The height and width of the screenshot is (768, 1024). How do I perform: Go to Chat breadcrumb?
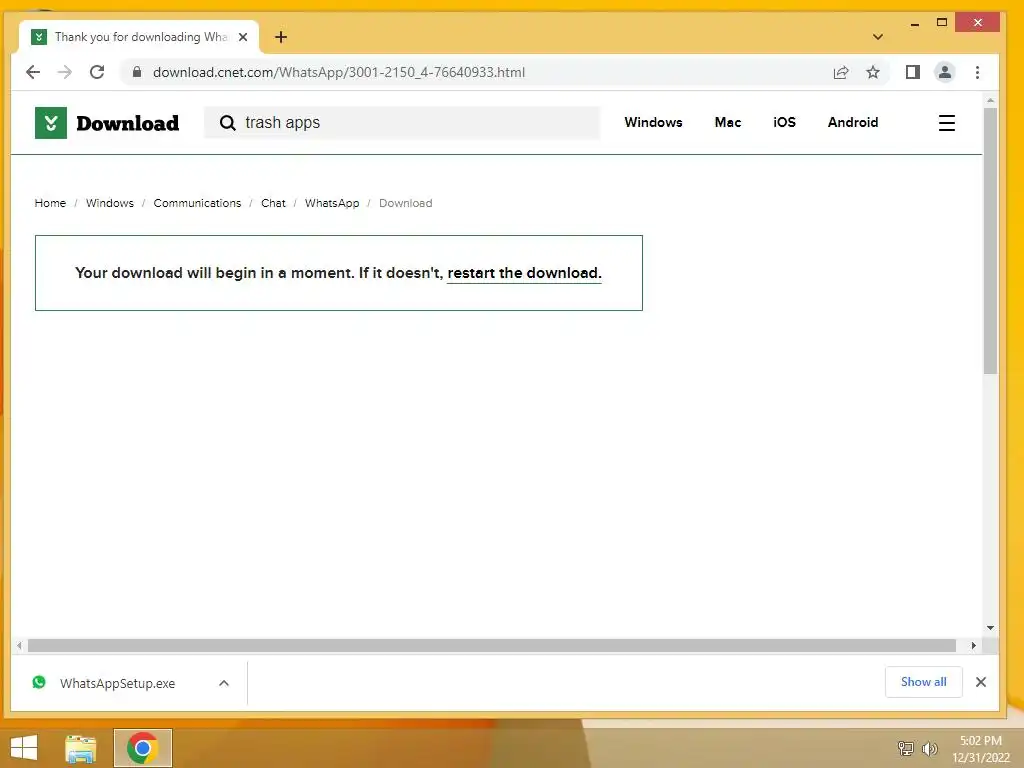click(x=273, y=203)
